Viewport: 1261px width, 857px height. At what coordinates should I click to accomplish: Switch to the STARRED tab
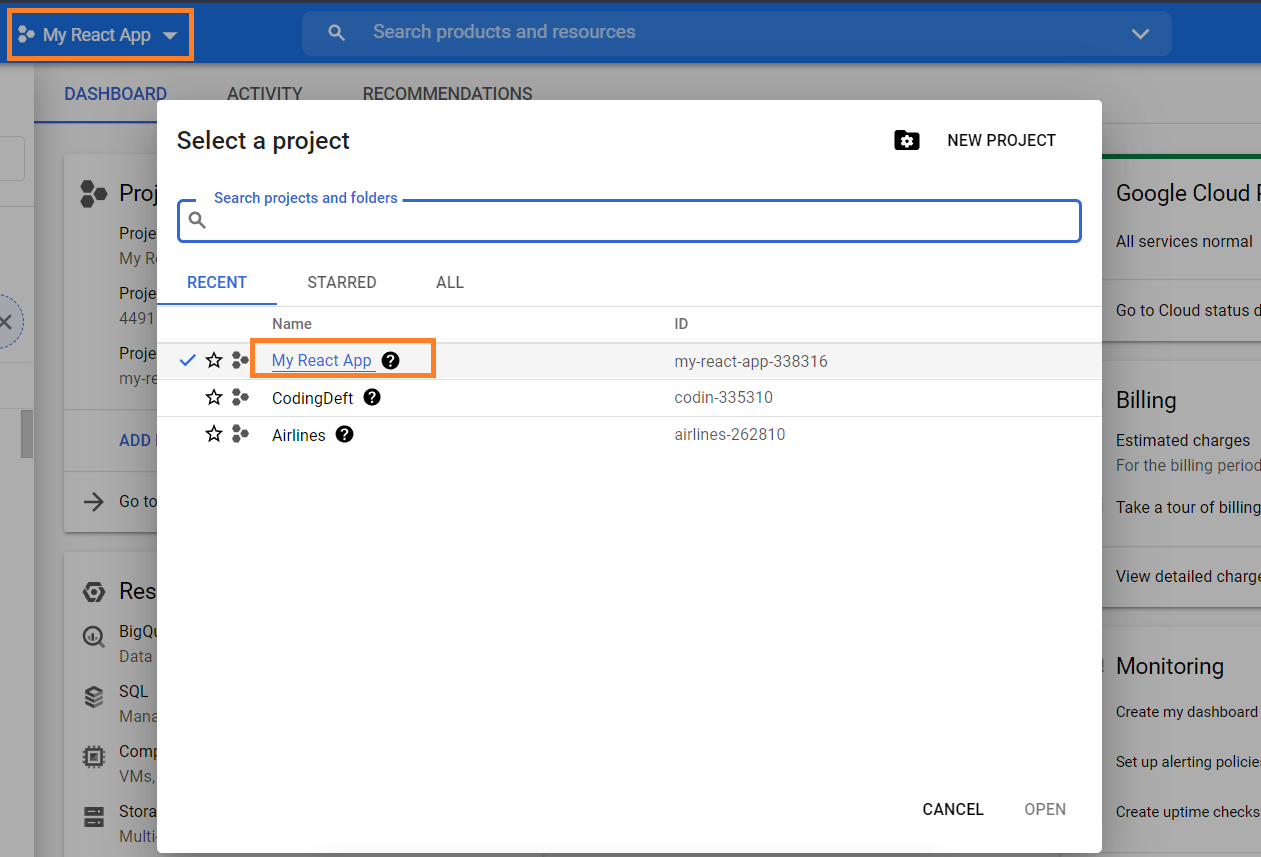(342, 282)
